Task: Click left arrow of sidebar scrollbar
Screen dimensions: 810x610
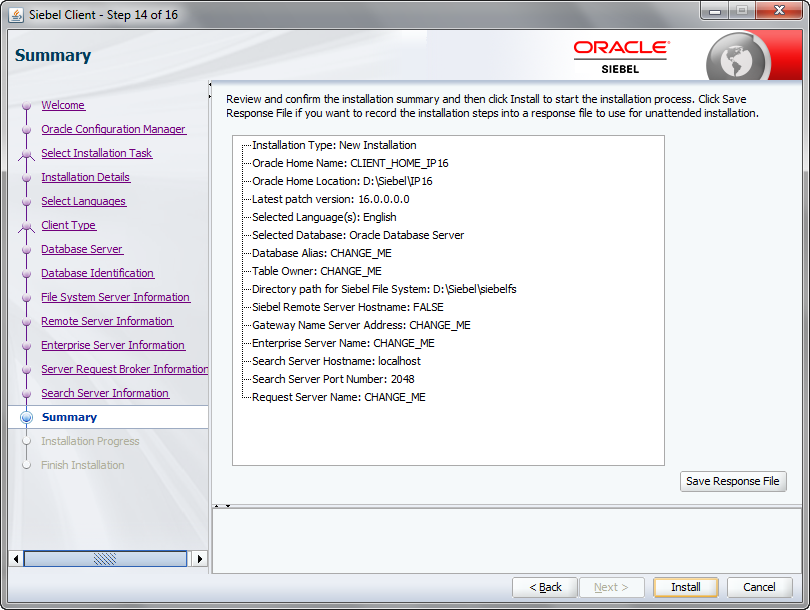Action: point(16,558)
